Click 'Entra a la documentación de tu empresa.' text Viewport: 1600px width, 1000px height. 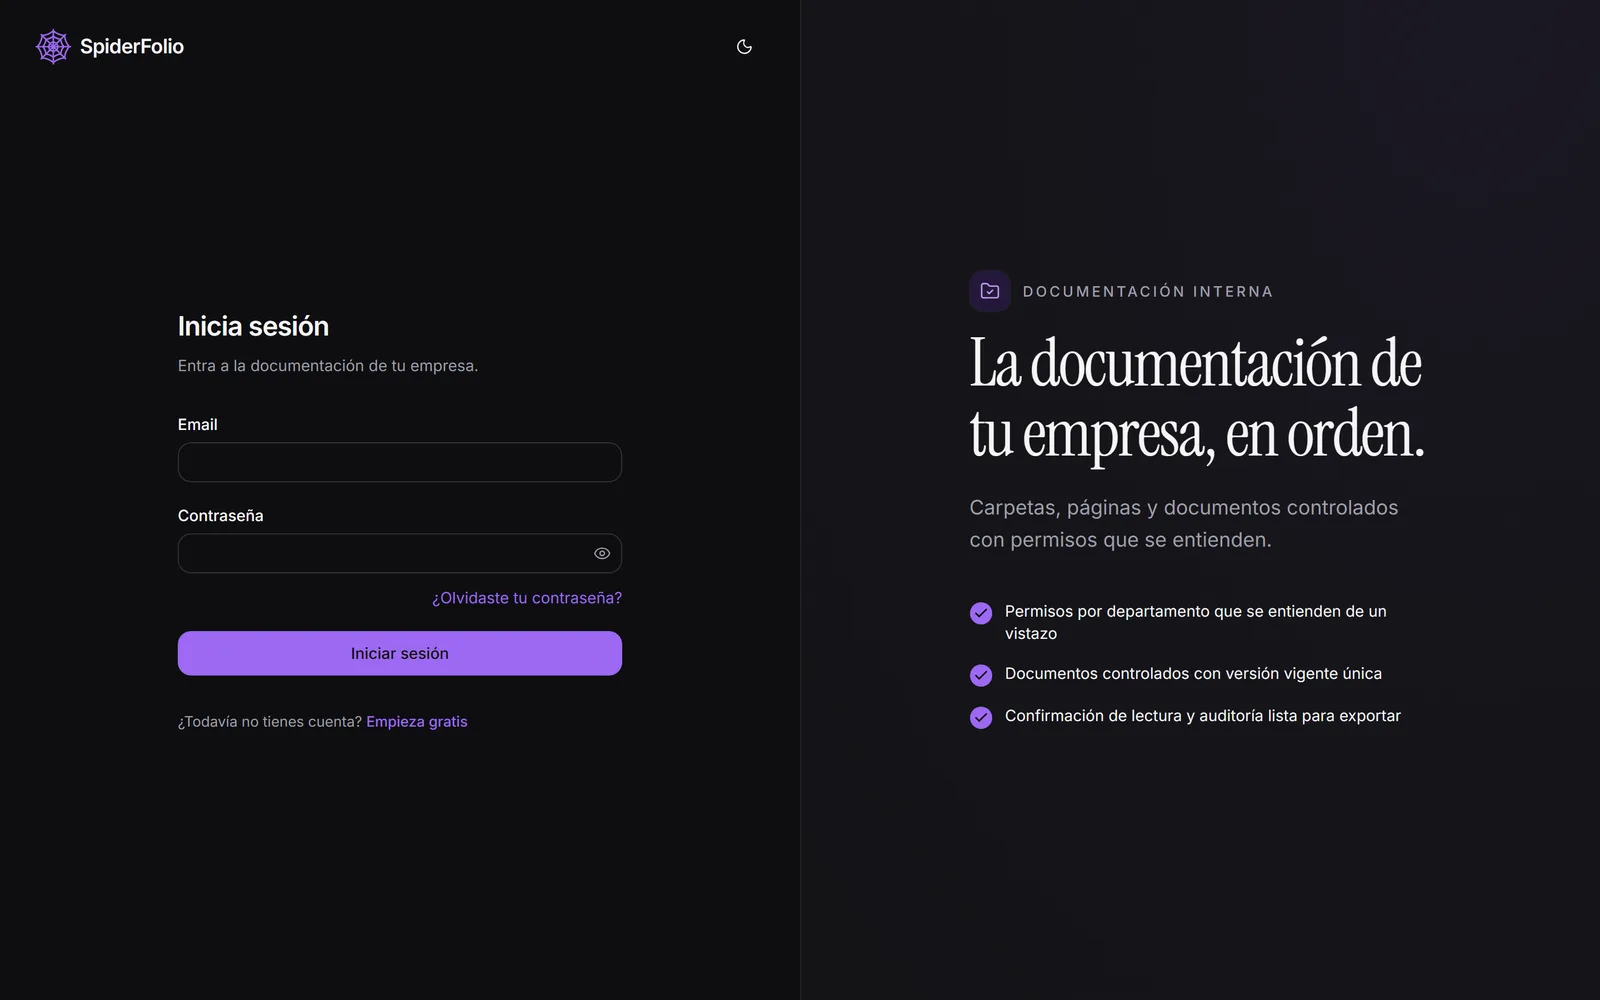[x=328, y=366]
